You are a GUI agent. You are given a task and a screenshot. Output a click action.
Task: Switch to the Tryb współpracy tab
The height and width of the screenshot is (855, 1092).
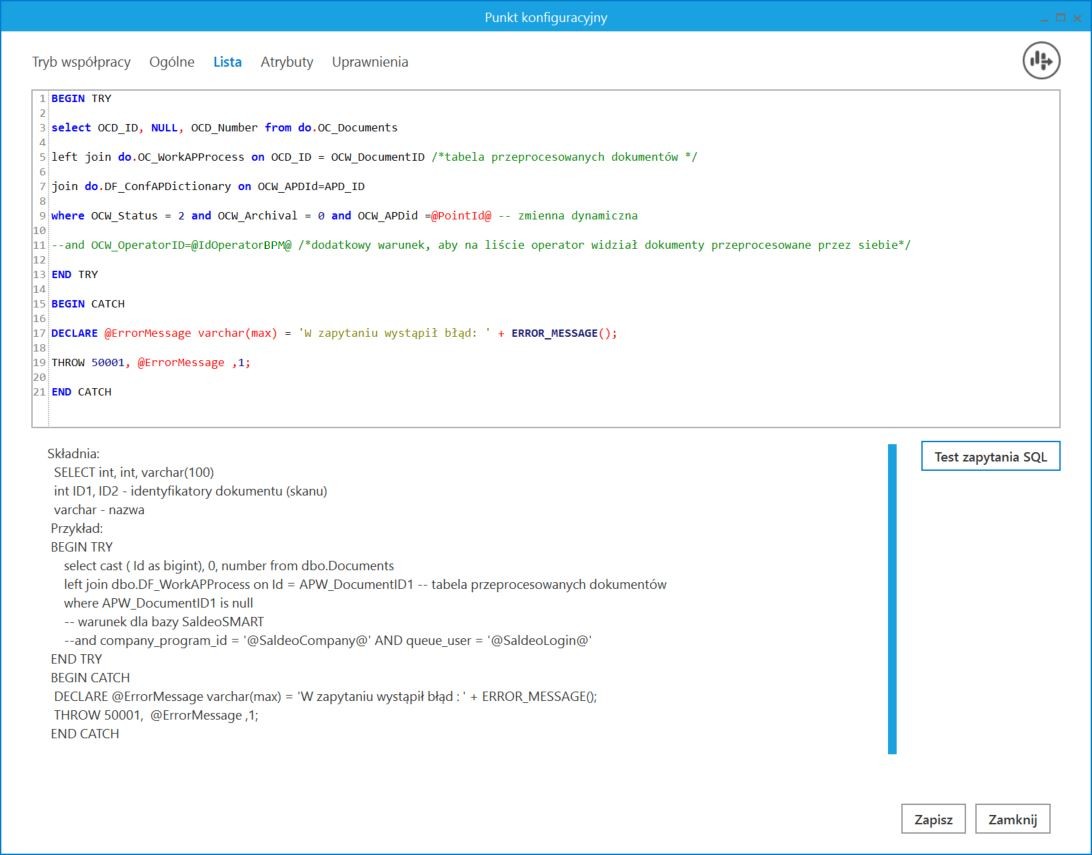click(81, 62)
